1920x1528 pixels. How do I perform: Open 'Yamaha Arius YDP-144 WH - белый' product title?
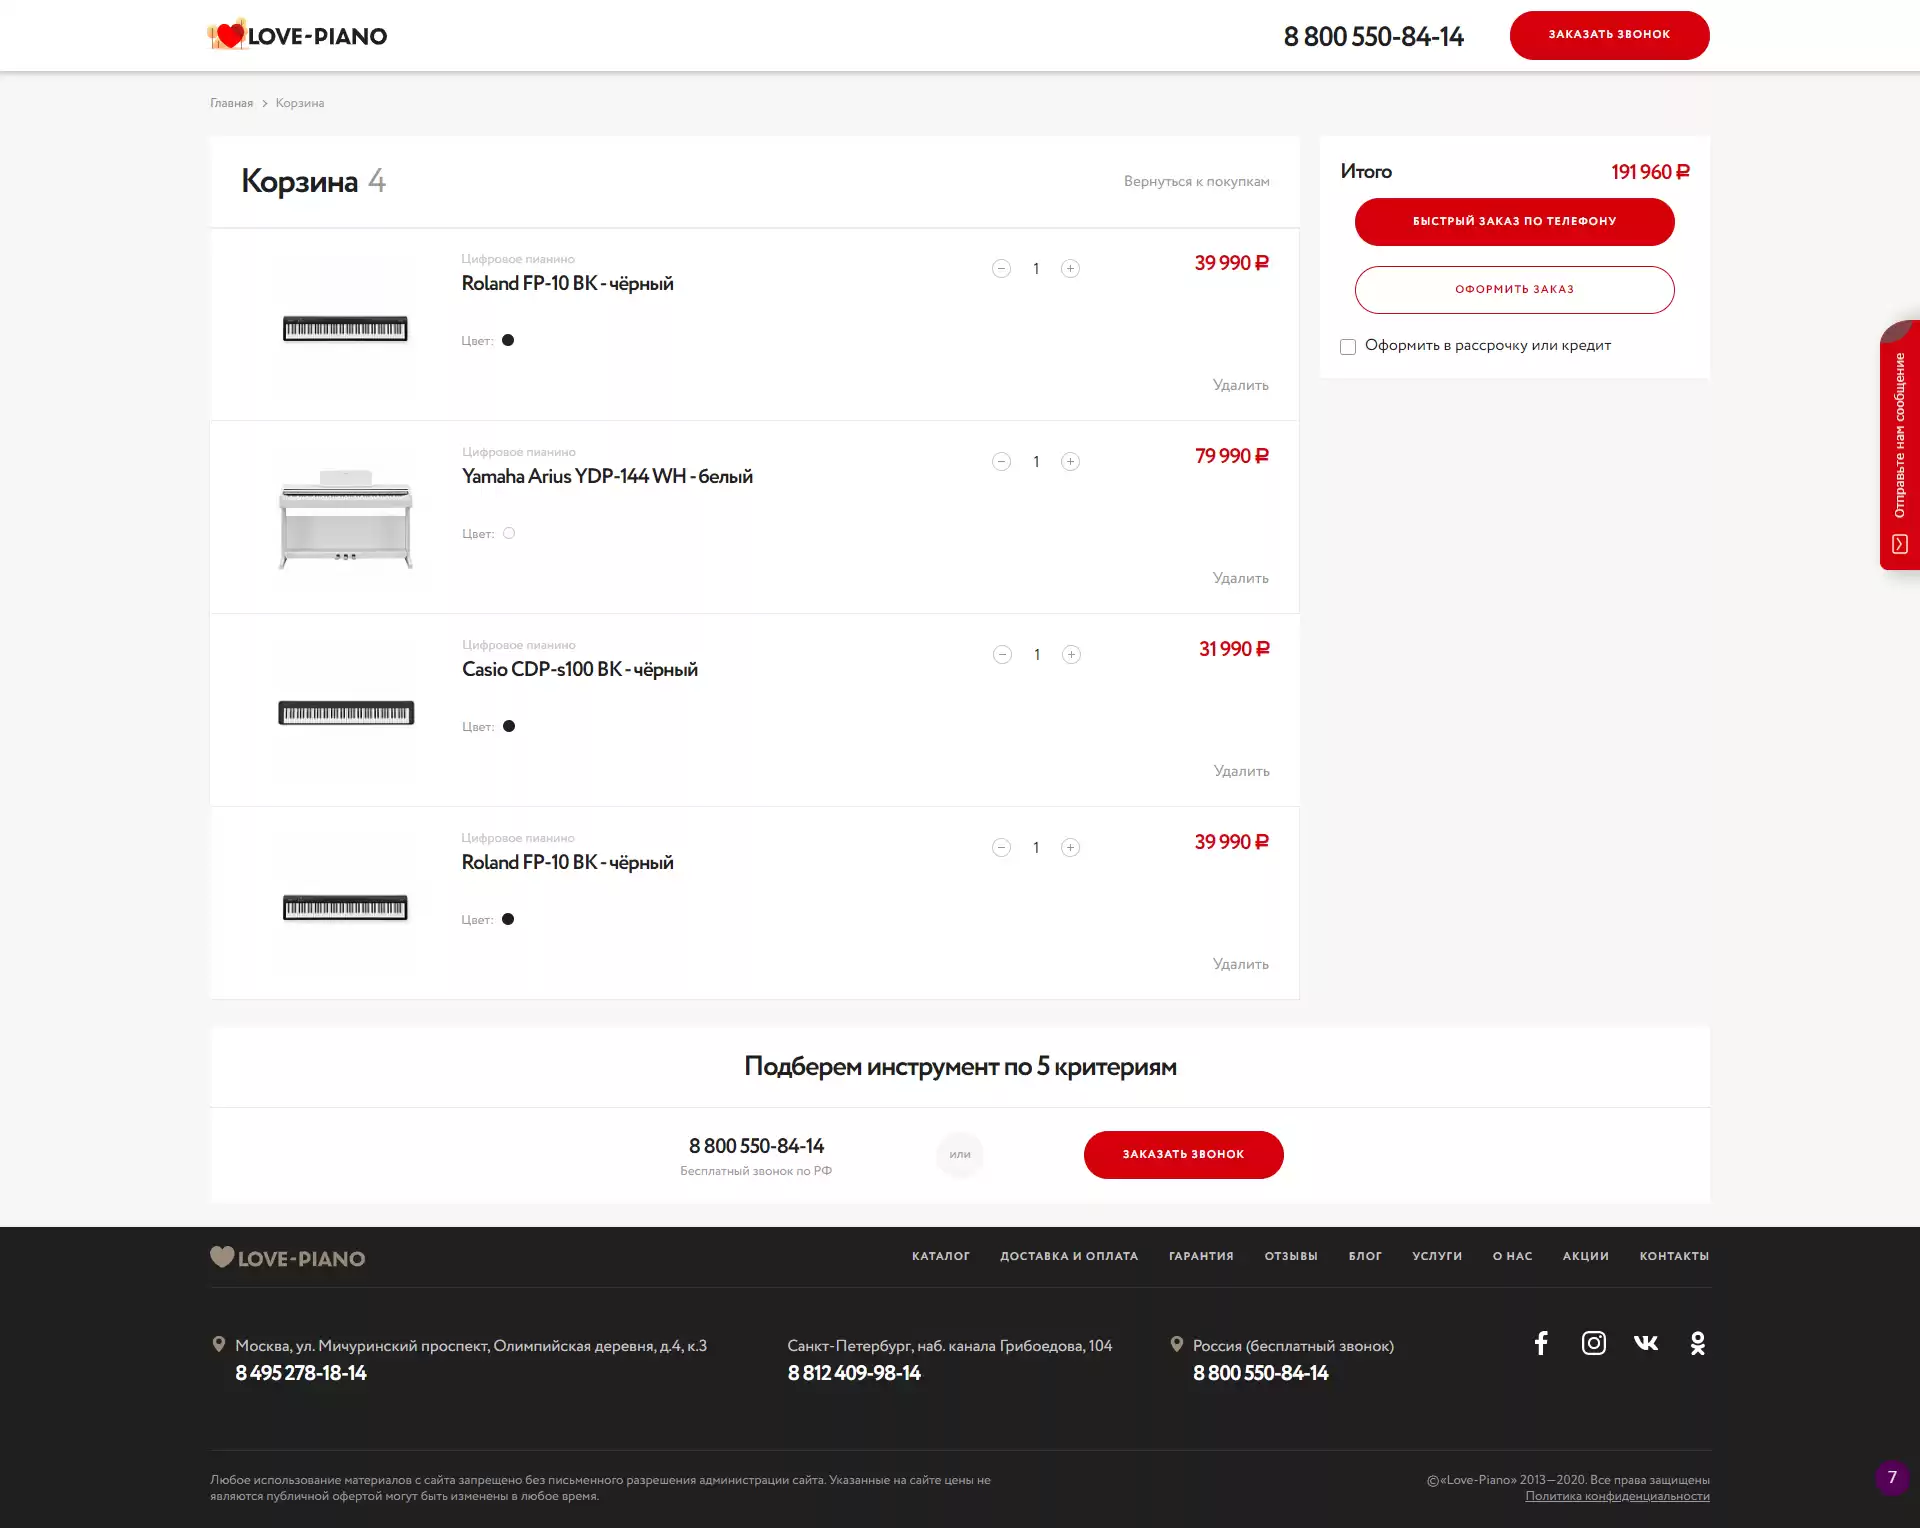click(607, 476)
